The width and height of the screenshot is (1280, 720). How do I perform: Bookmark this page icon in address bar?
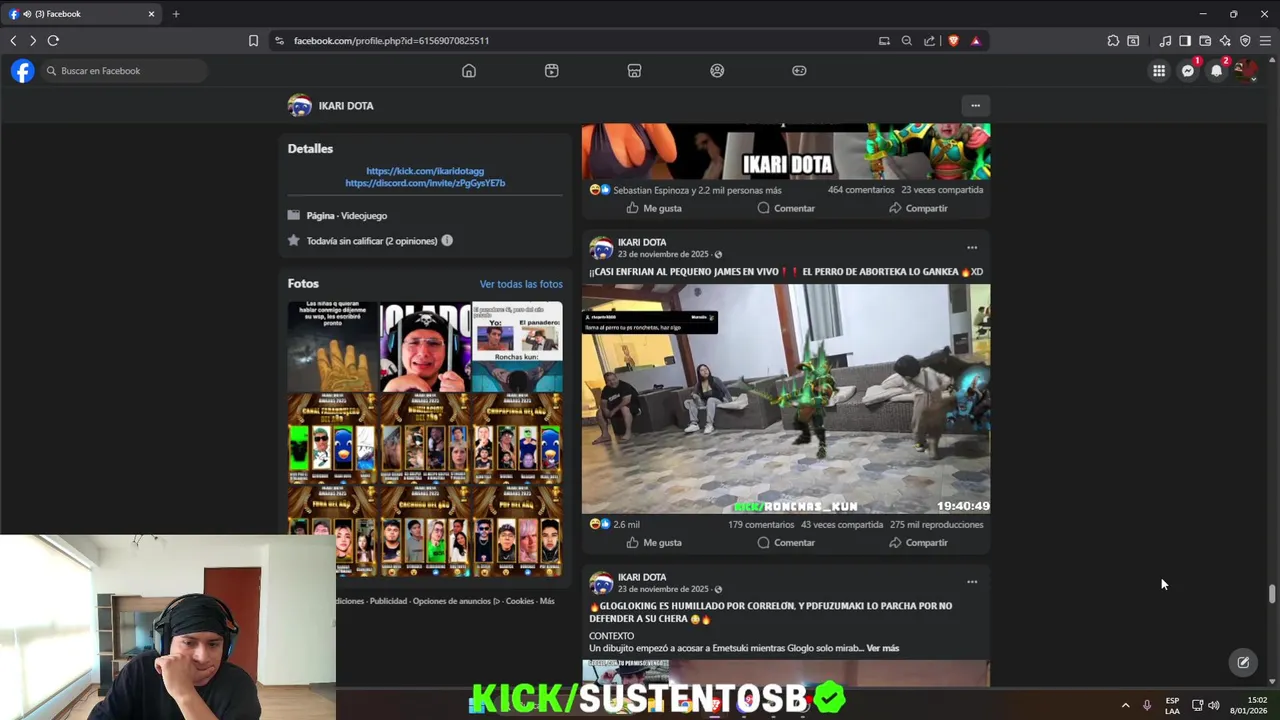[253, 41]
